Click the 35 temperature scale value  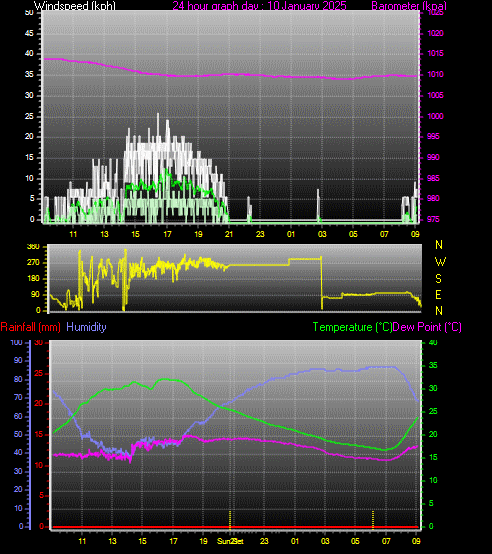433,365
